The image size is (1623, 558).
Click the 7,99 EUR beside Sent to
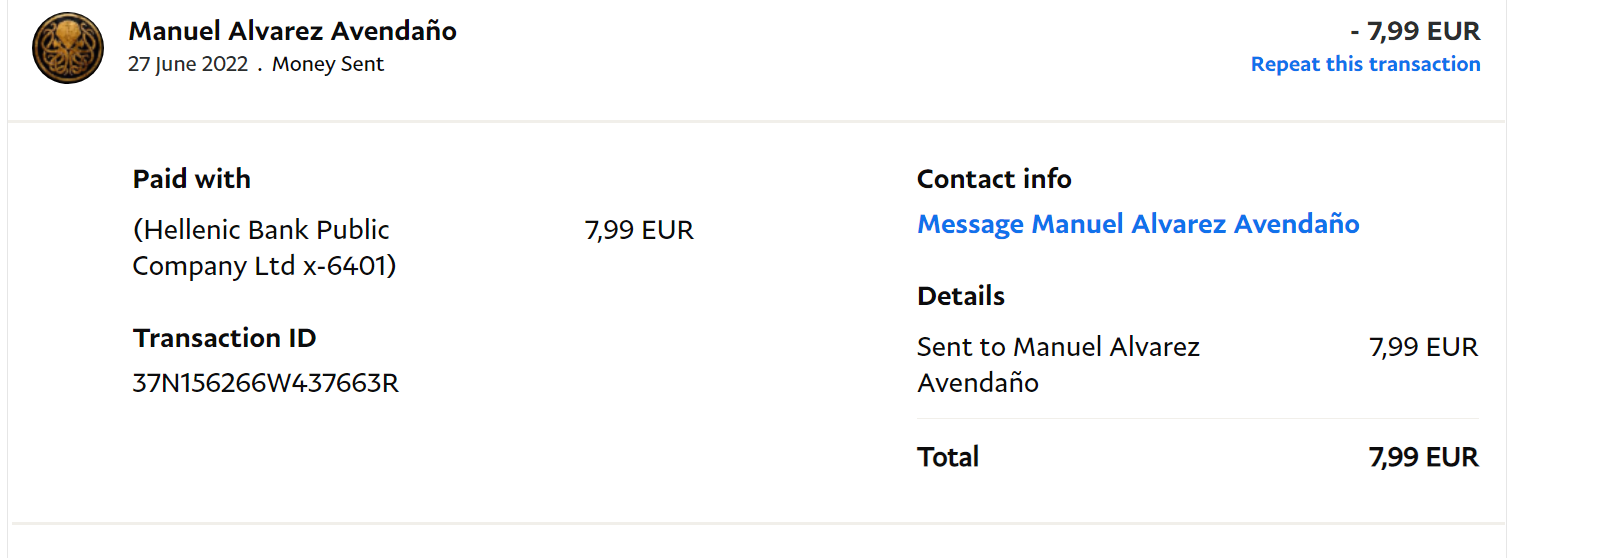[1423, 347]
